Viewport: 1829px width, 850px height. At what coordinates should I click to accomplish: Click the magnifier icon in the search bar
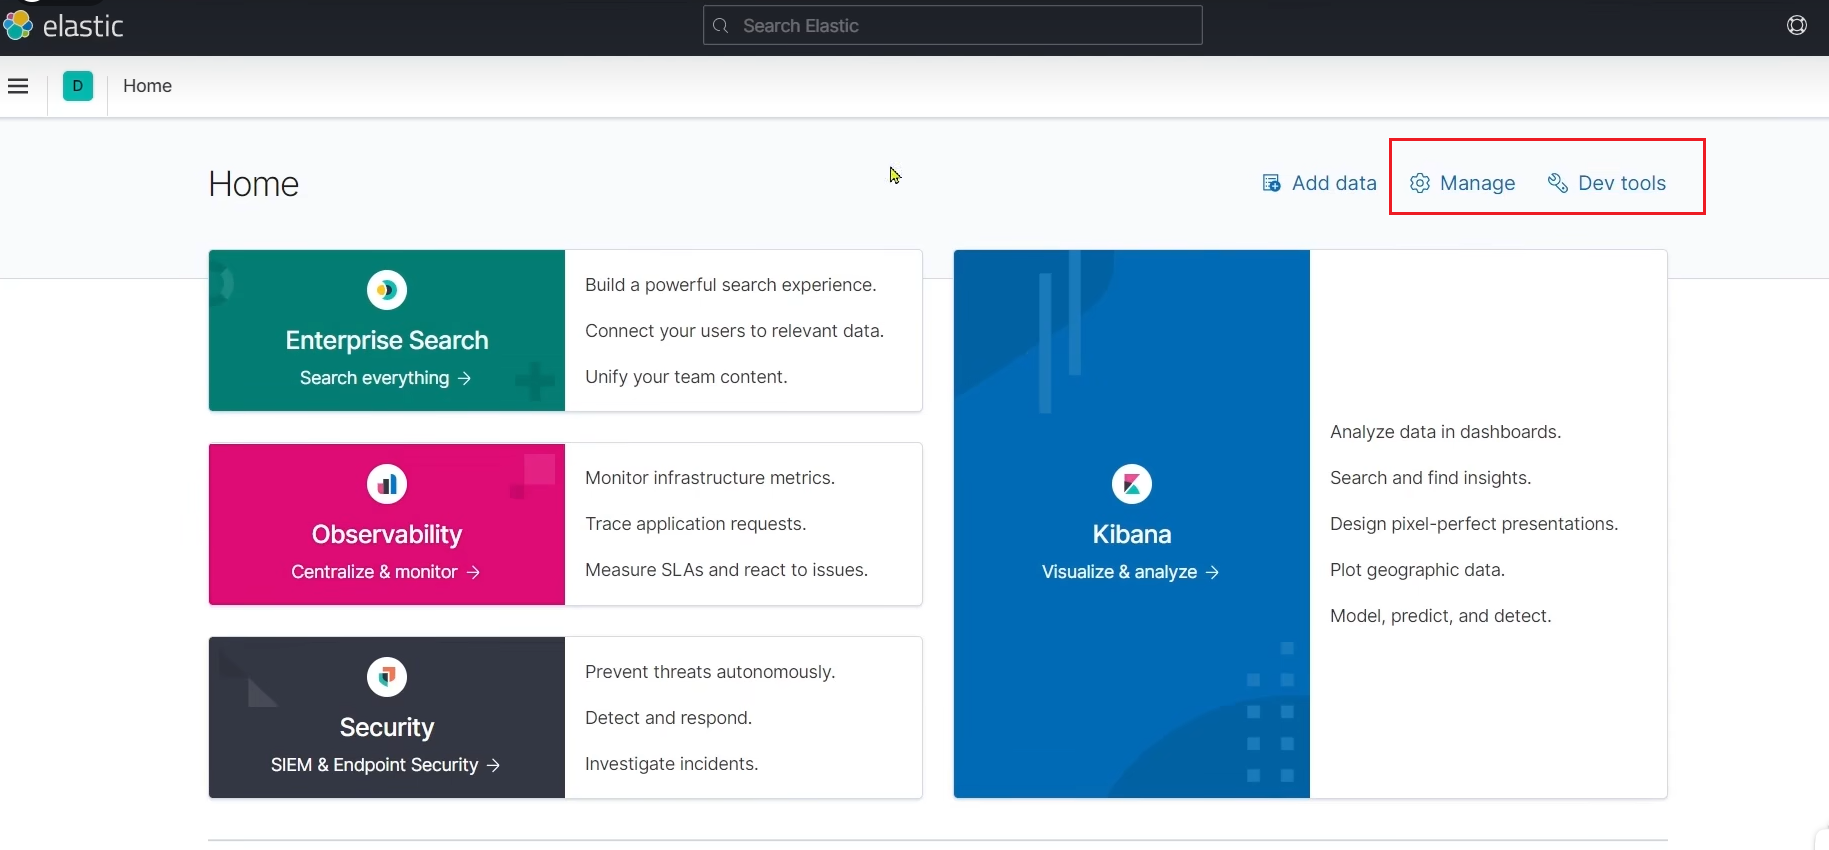coord(720,26)
